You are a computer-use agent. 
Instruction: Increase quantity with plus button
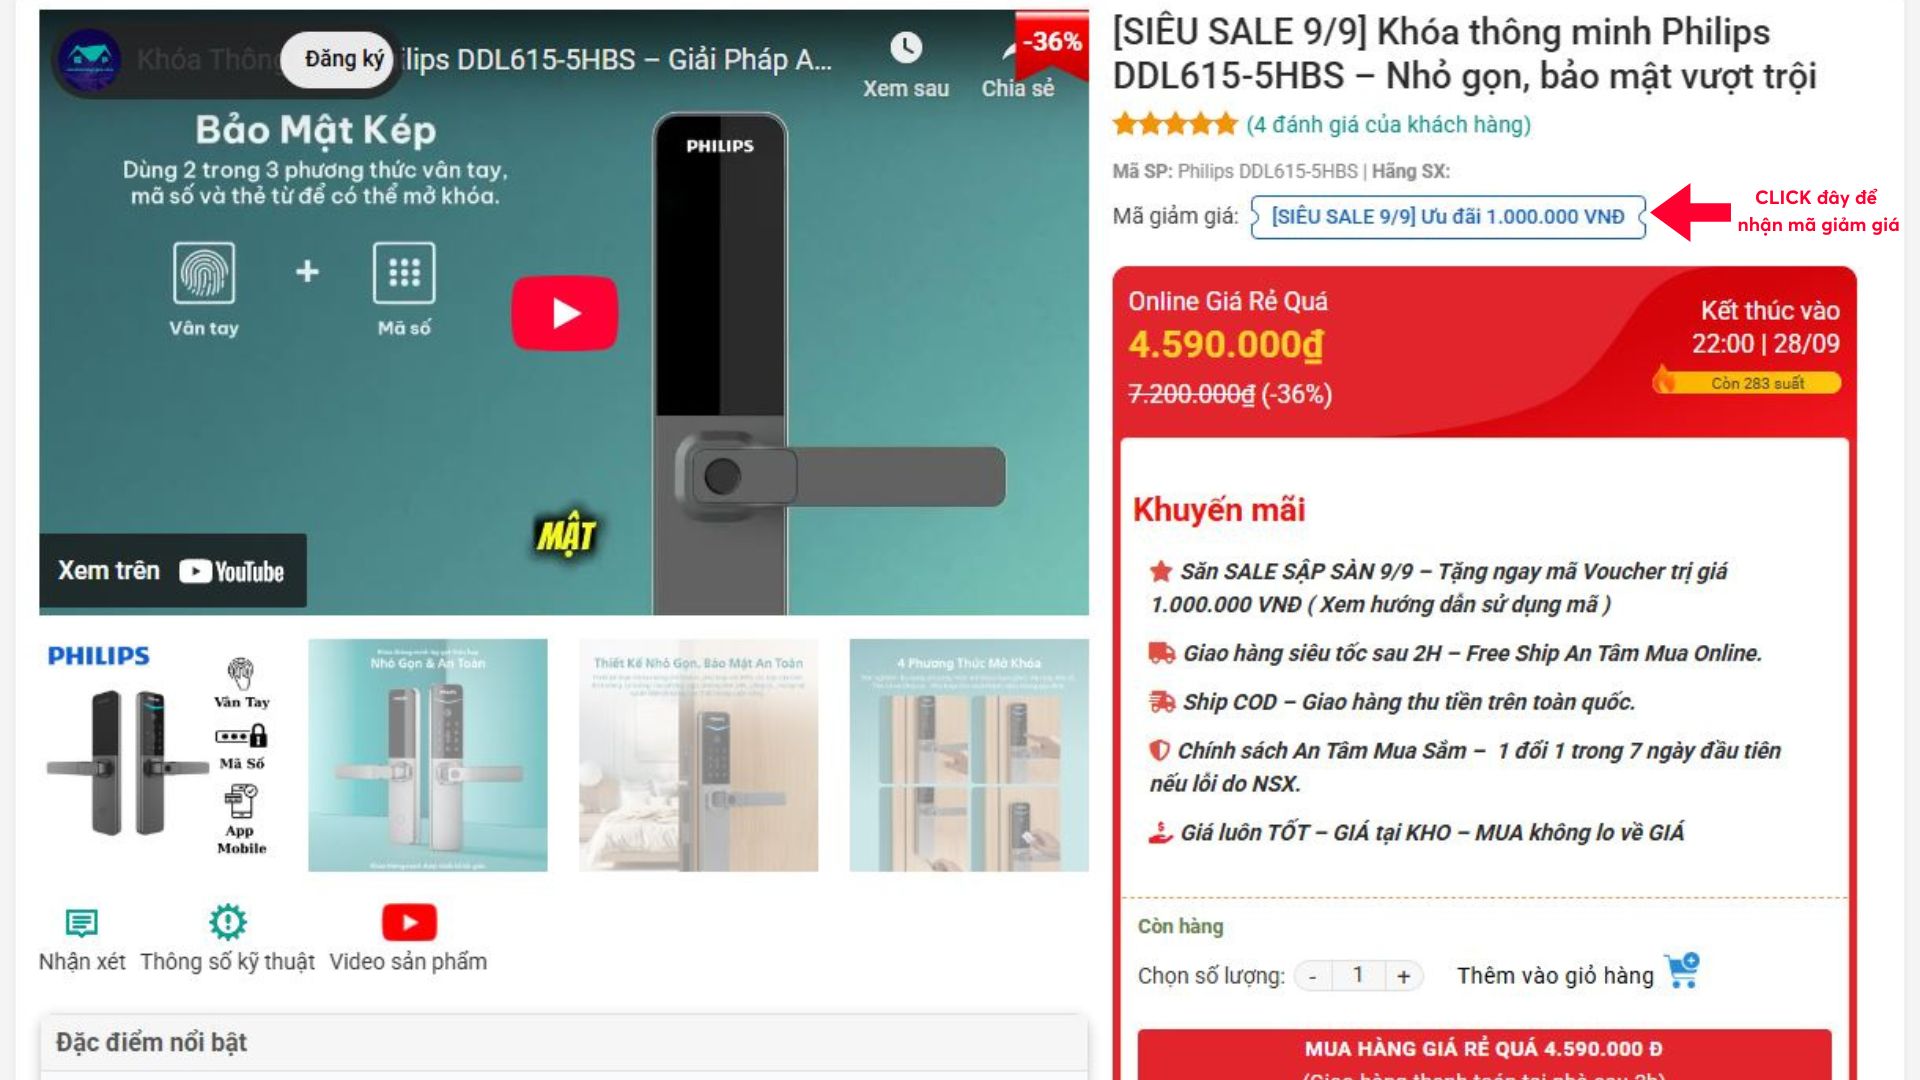(x=1404, y=976)
